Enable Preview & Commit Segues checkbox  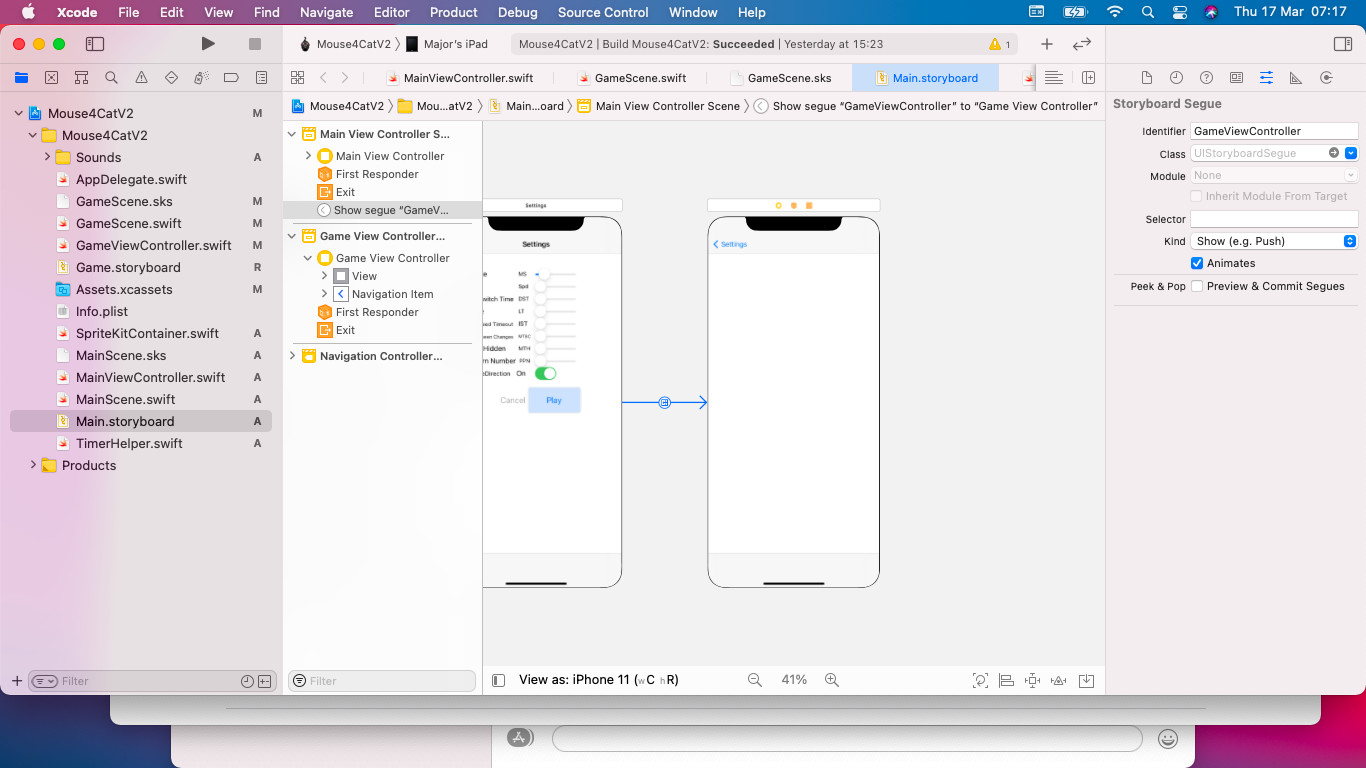[1197, 286]
